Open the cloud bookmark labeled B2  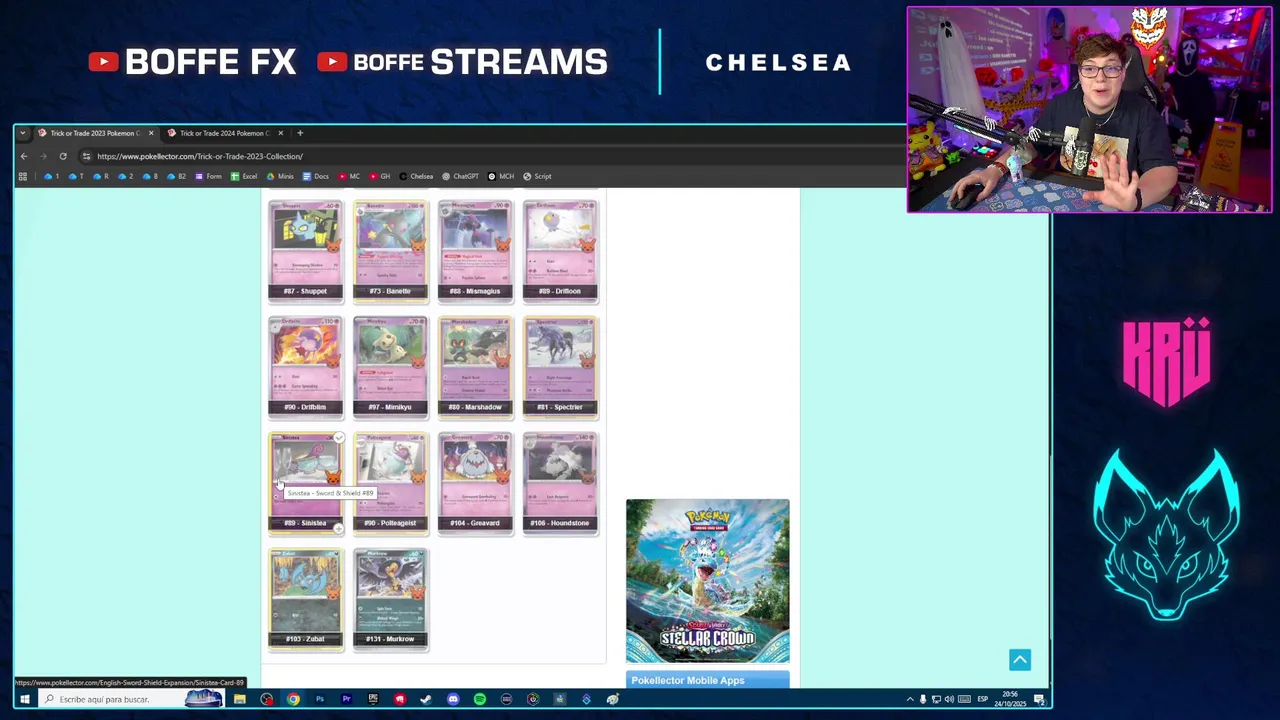click(176, 176)
